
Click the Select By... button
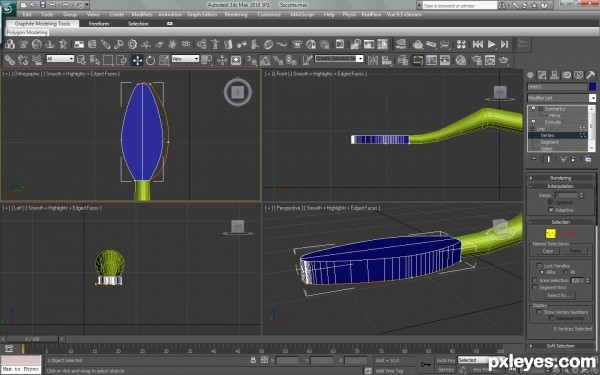559,295
